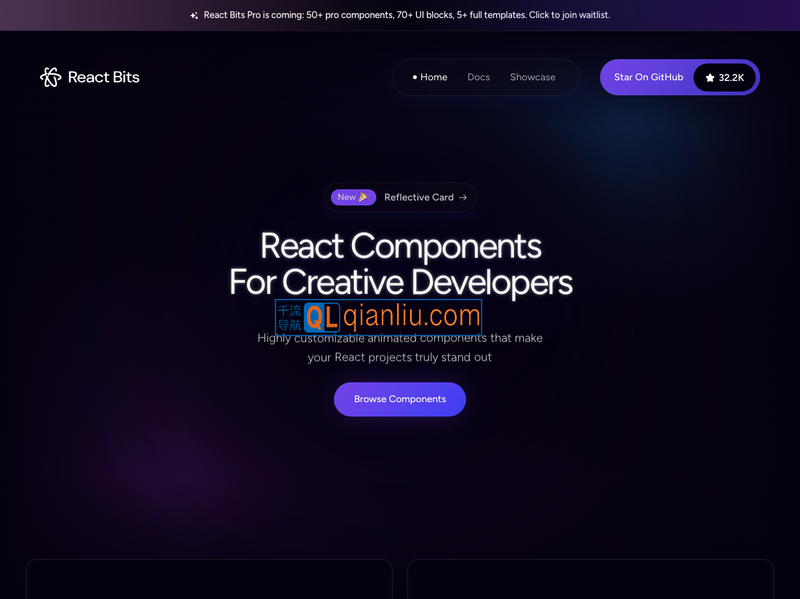The image size is (800, 599).
Task: Select the bottom-right preview card
Action: click(x=590, y=580)
